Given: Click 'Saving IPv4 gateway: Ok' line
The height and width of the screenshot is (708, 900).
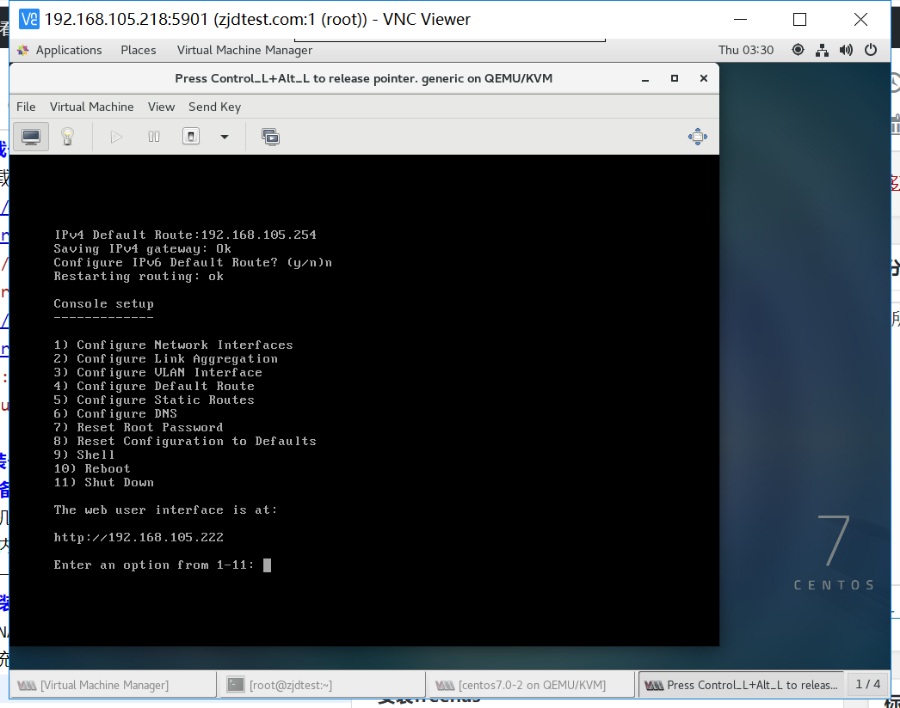Looking at the screenshot, I should pos(142,249).
